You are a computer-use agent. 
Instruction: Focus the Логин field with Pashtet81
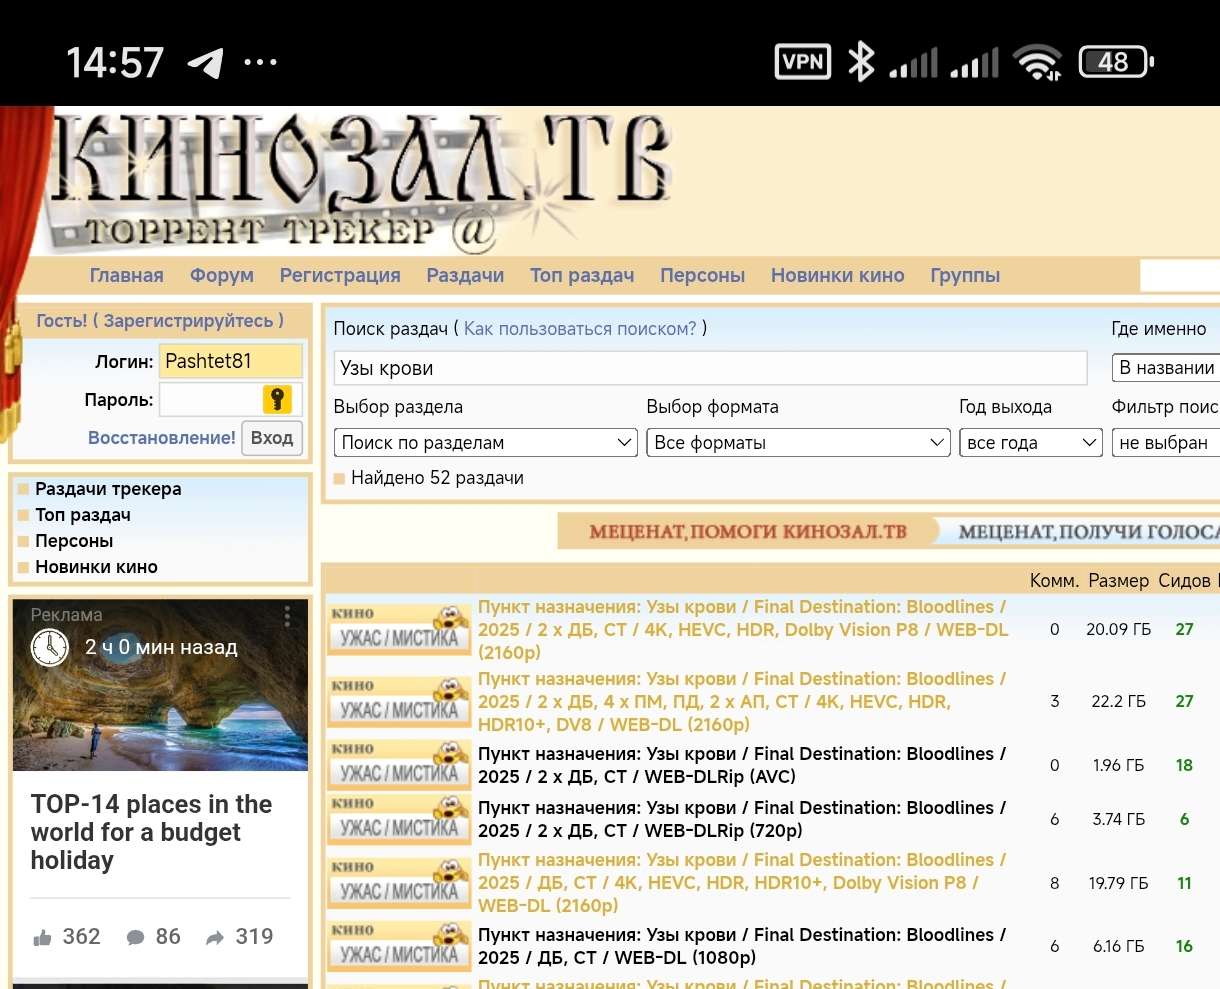point(232,361)
